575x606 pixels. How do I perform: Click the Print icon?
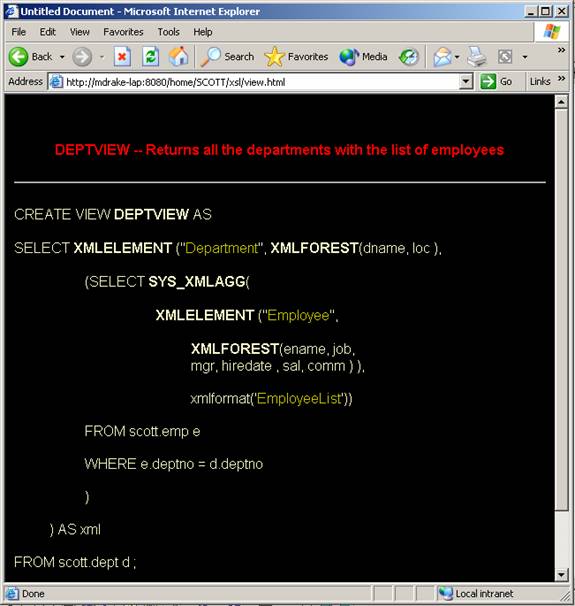[476, 57]
